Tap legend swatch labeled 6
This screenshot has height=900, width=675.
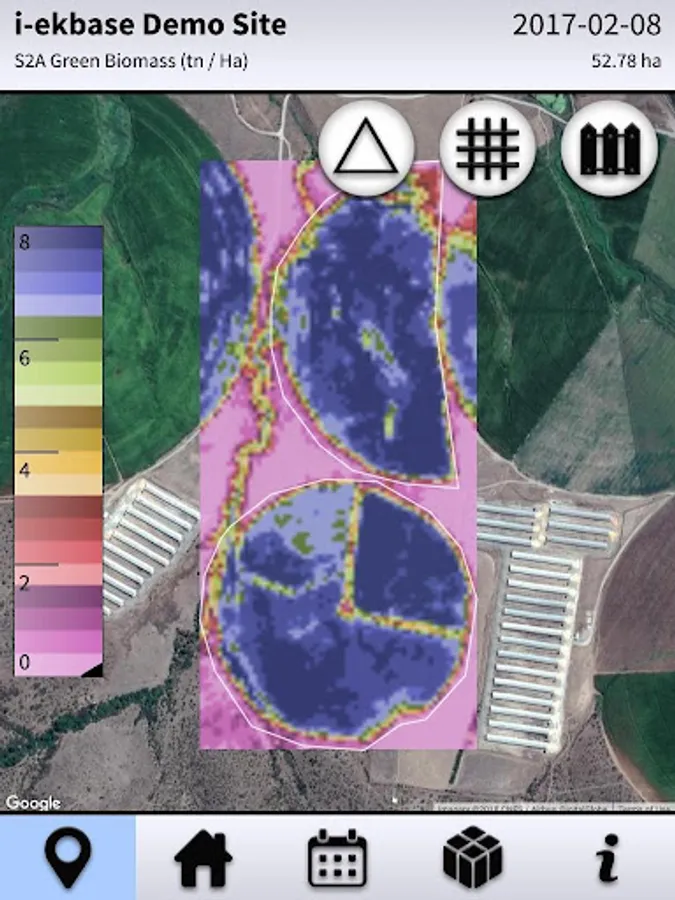point(59,350)
